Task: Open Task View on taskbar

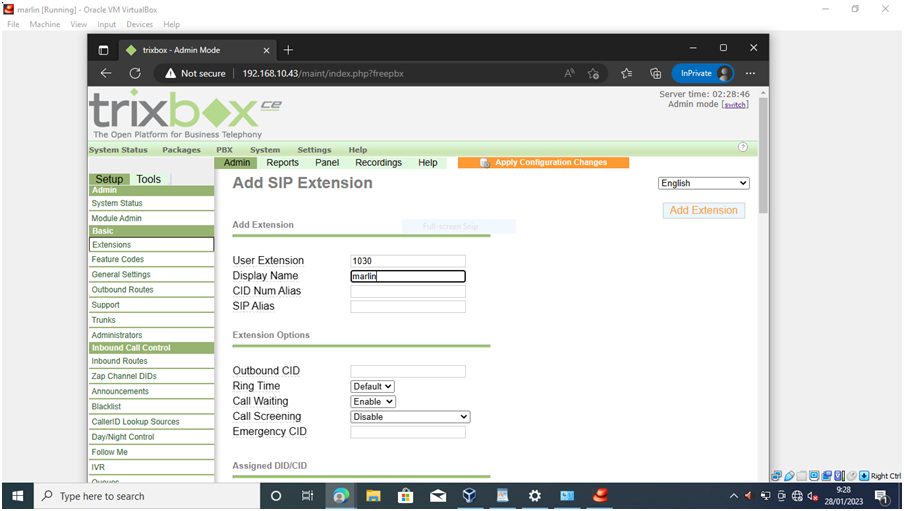Action: [x=307, y=496]
